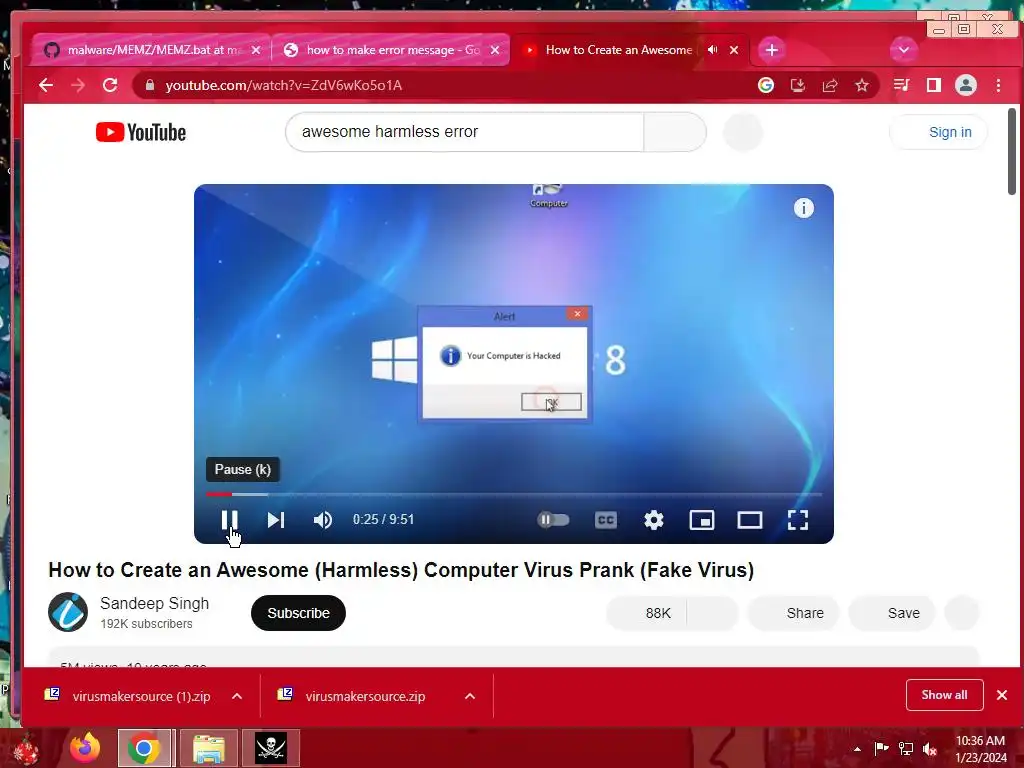Click Chrome taskbar icon
The height and width of the screenshot is (768, 1024).
click(x=145, y=748)
